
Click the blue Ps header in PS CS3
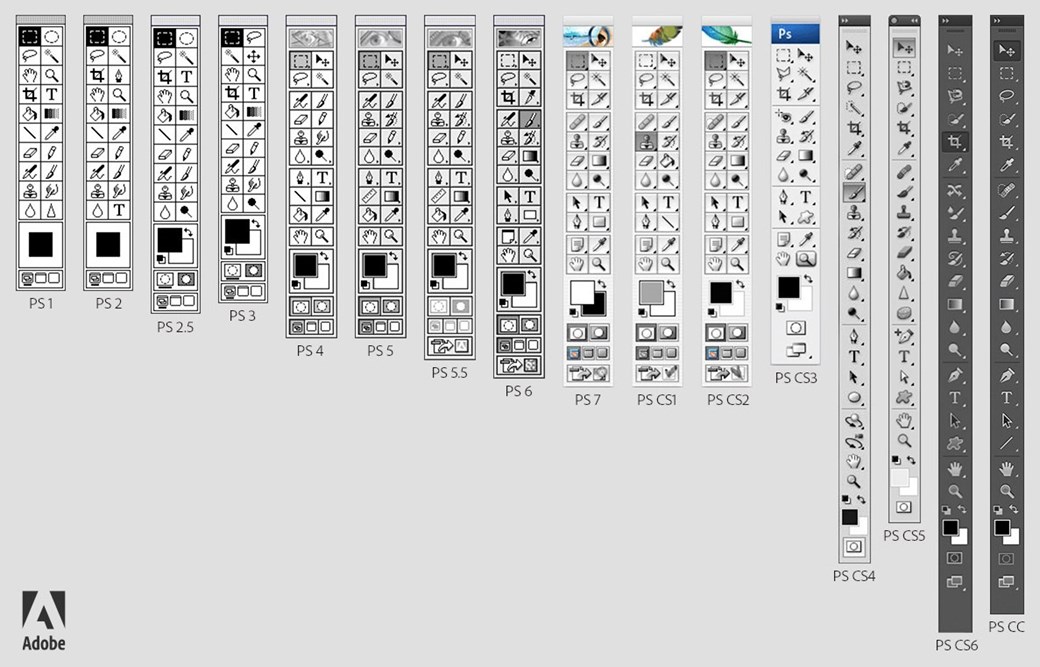pyautogui.click(x=795, y=34)
